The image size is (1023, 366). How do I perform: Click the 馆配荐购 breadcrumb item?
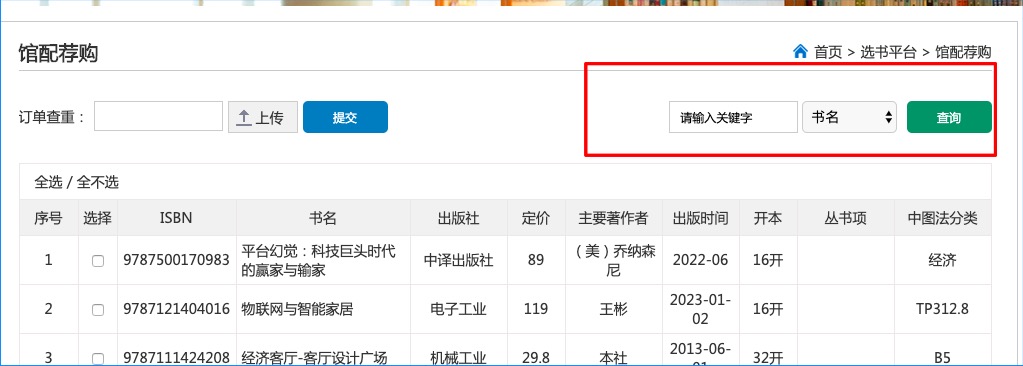click(x=963, y=52)
